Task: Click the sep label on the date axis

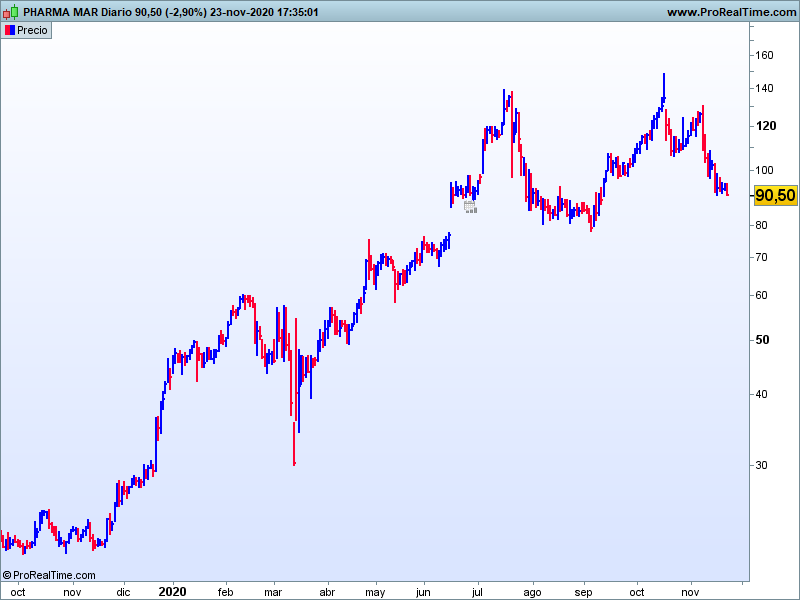Action: (x=584, y=592)
